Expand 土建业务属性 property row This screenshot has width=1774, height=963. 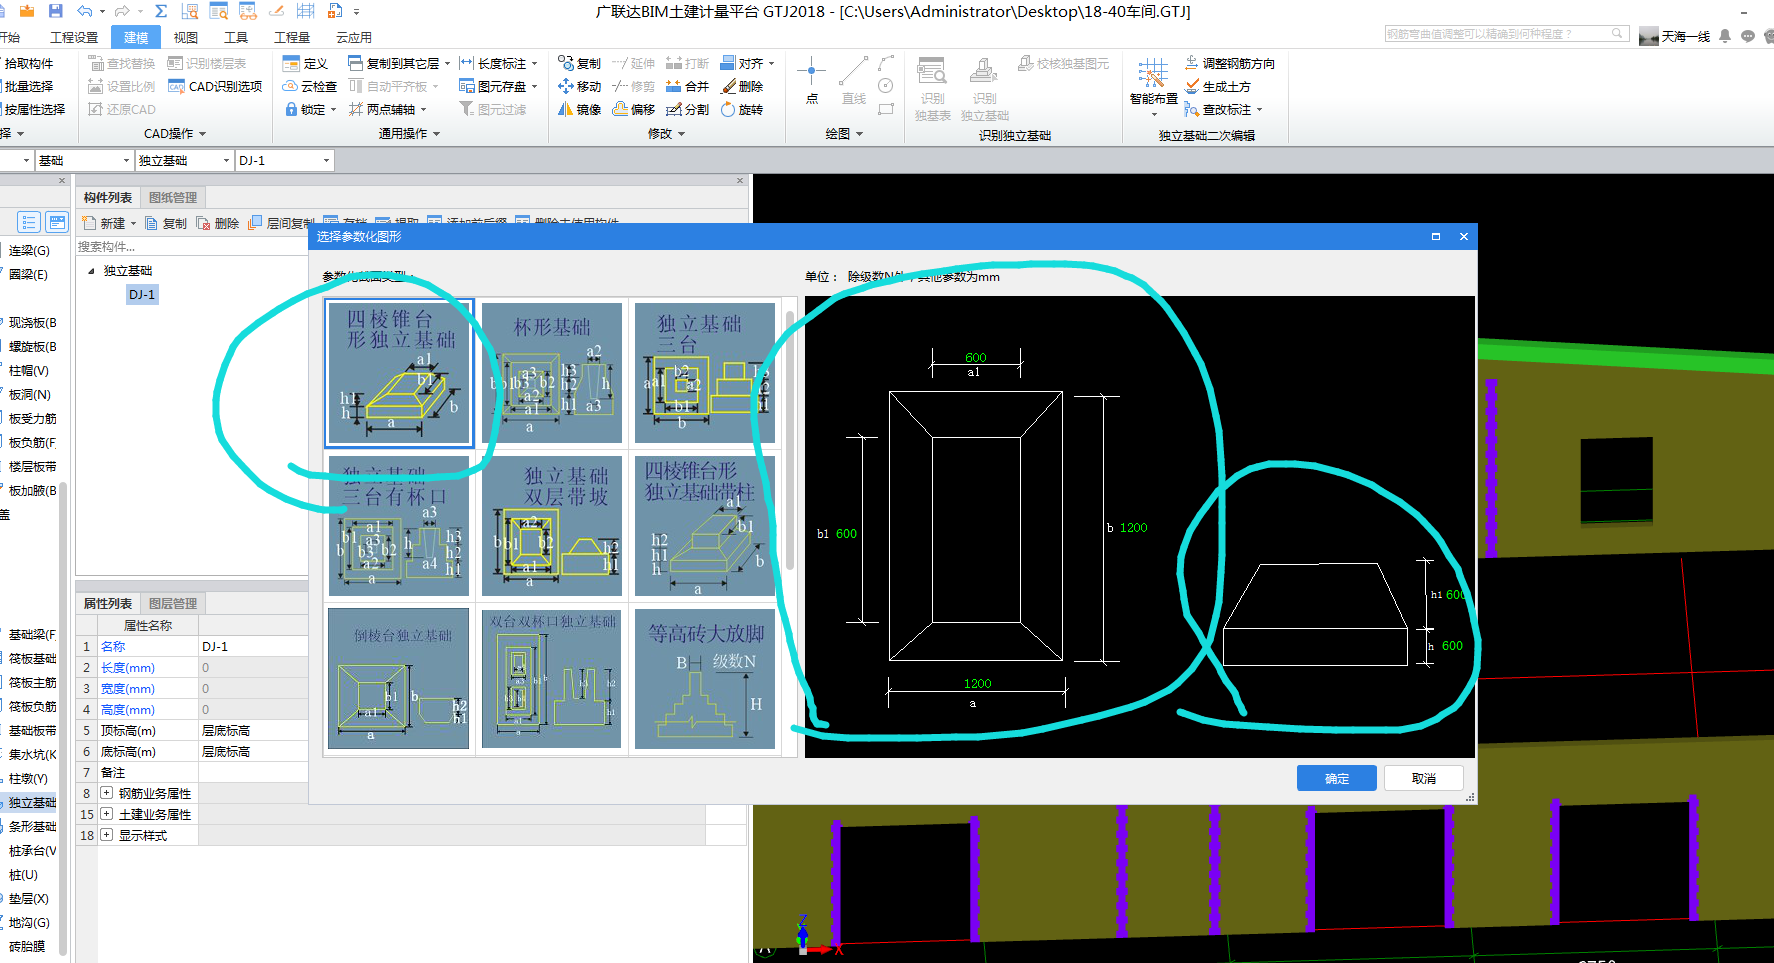point(106,814)
